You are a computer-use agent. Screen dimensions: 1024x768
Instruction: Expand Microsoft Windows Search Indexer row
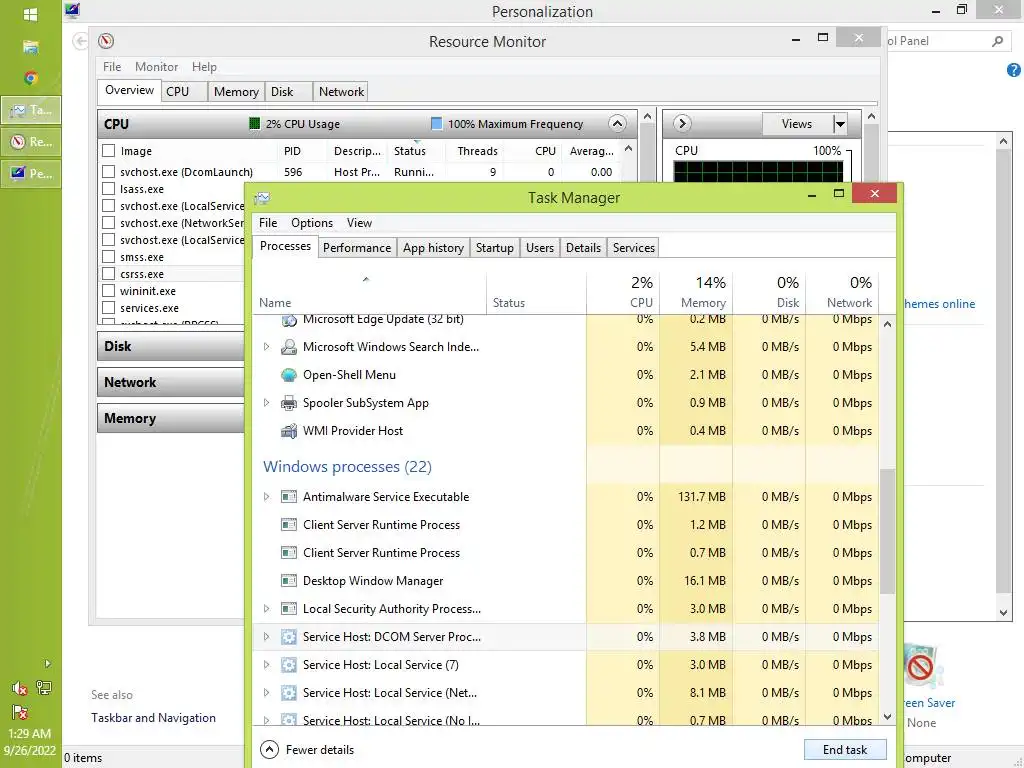(x=266, y=347)
